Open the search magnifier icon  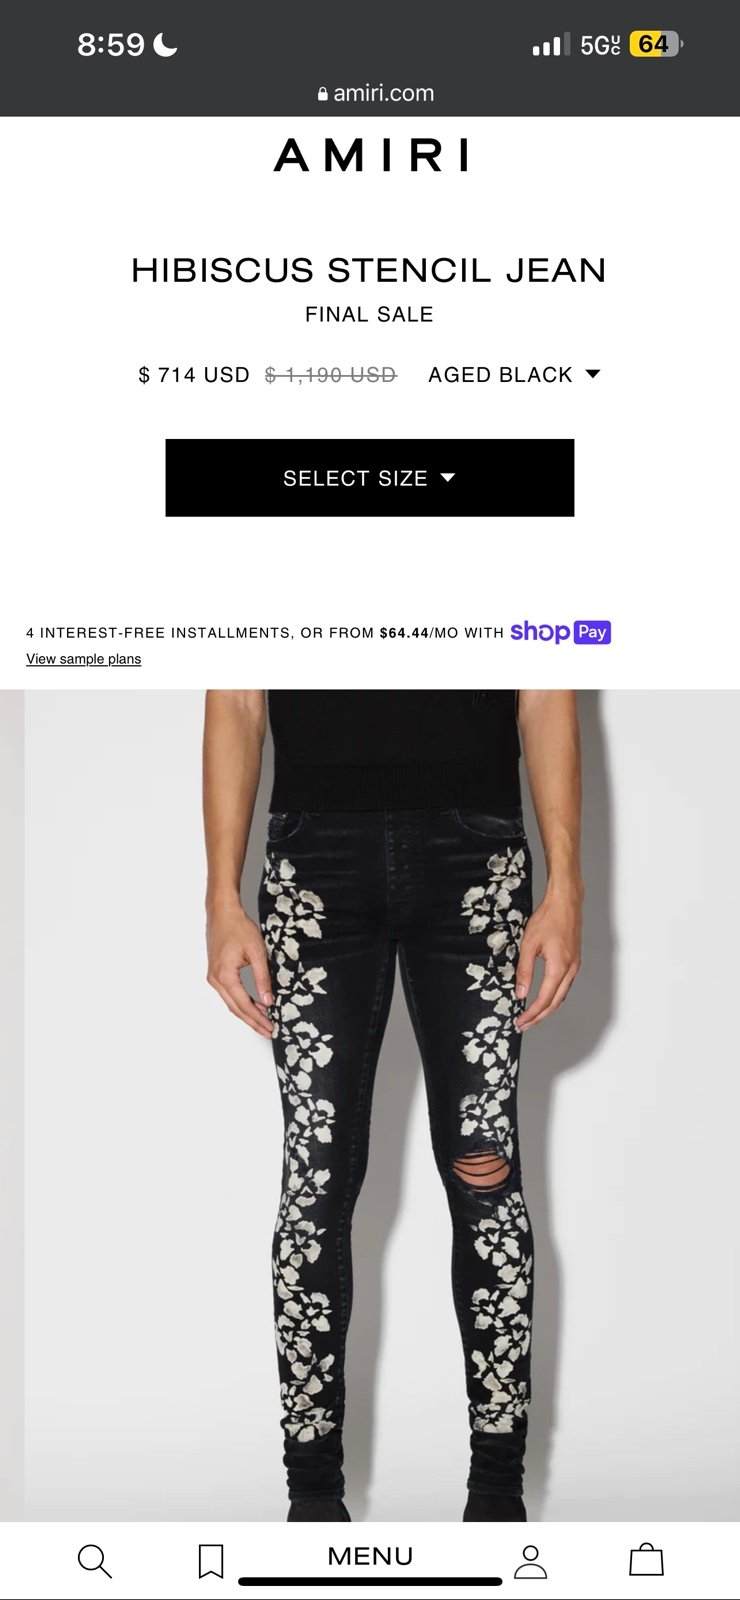click(94, 1560)
